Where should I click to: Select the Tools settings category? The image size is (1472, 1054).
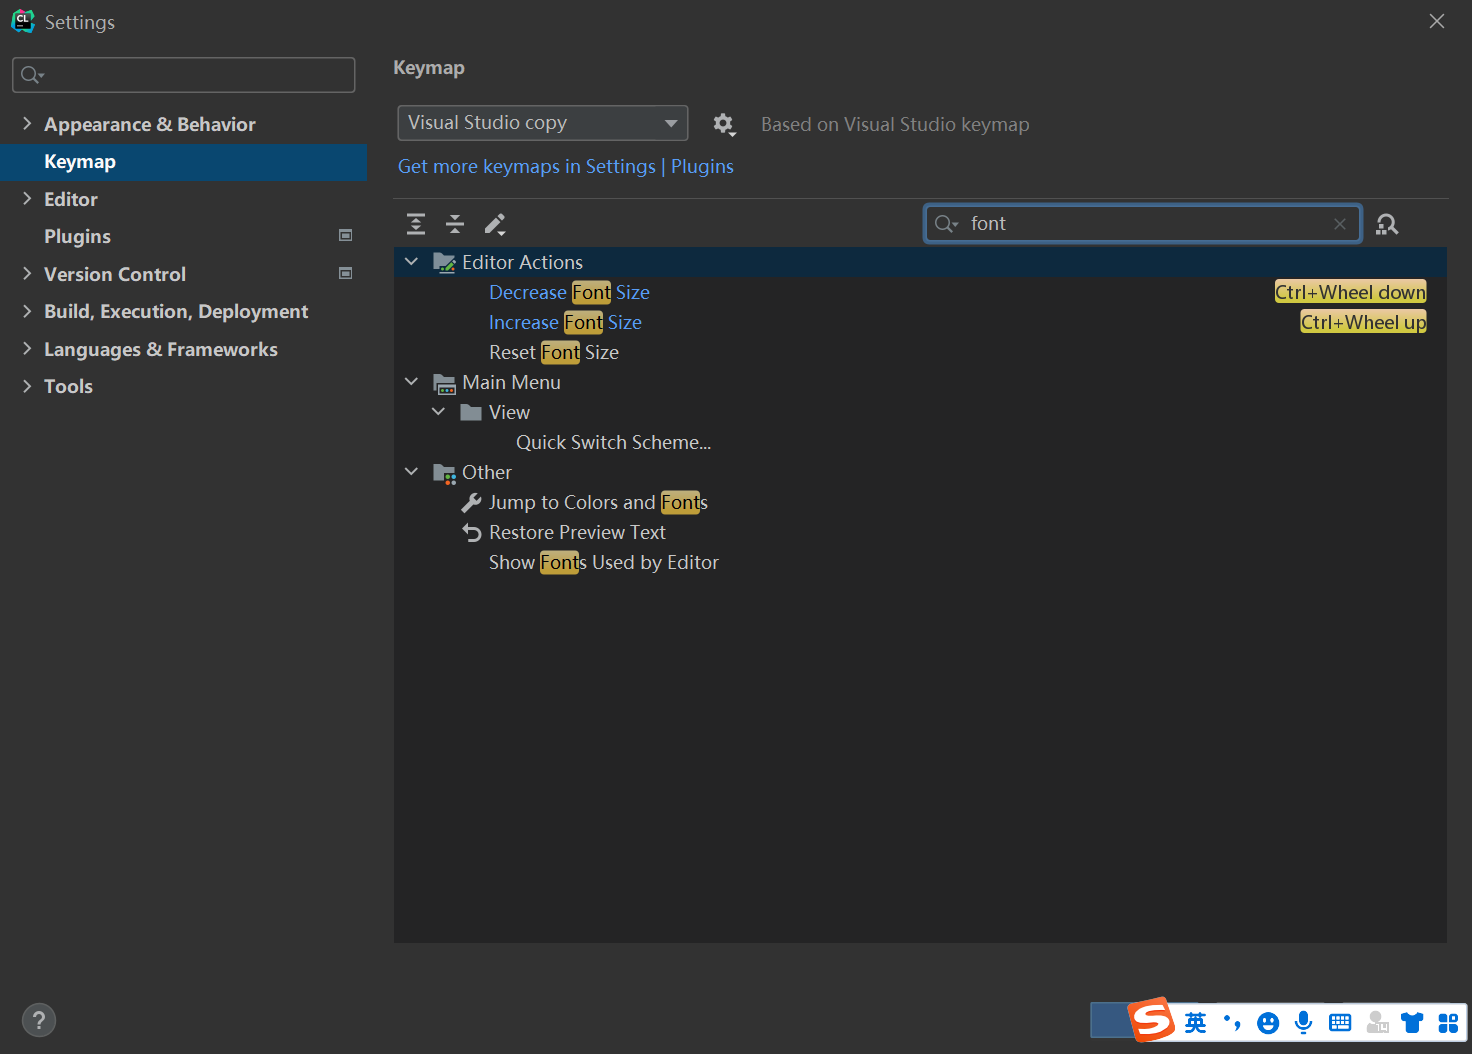click(x=68, y=387)
